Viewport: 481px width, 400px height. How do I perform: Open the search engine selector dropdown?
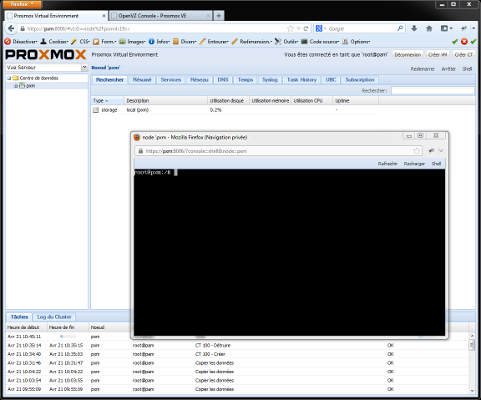pyautogui.click(x=320, y=29)
